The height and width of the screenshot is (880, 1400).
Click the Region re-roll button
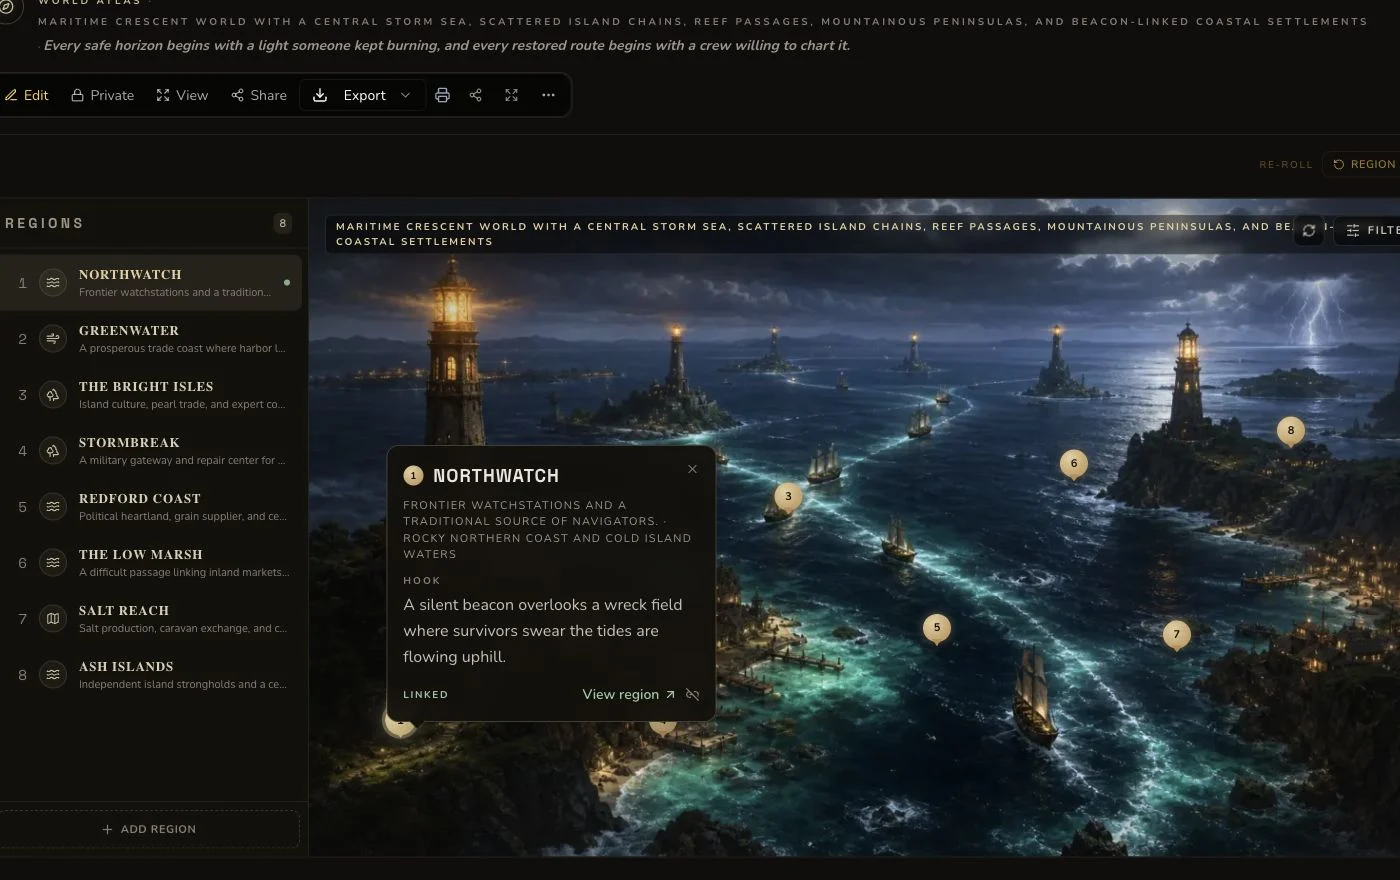click(1362, 164)
